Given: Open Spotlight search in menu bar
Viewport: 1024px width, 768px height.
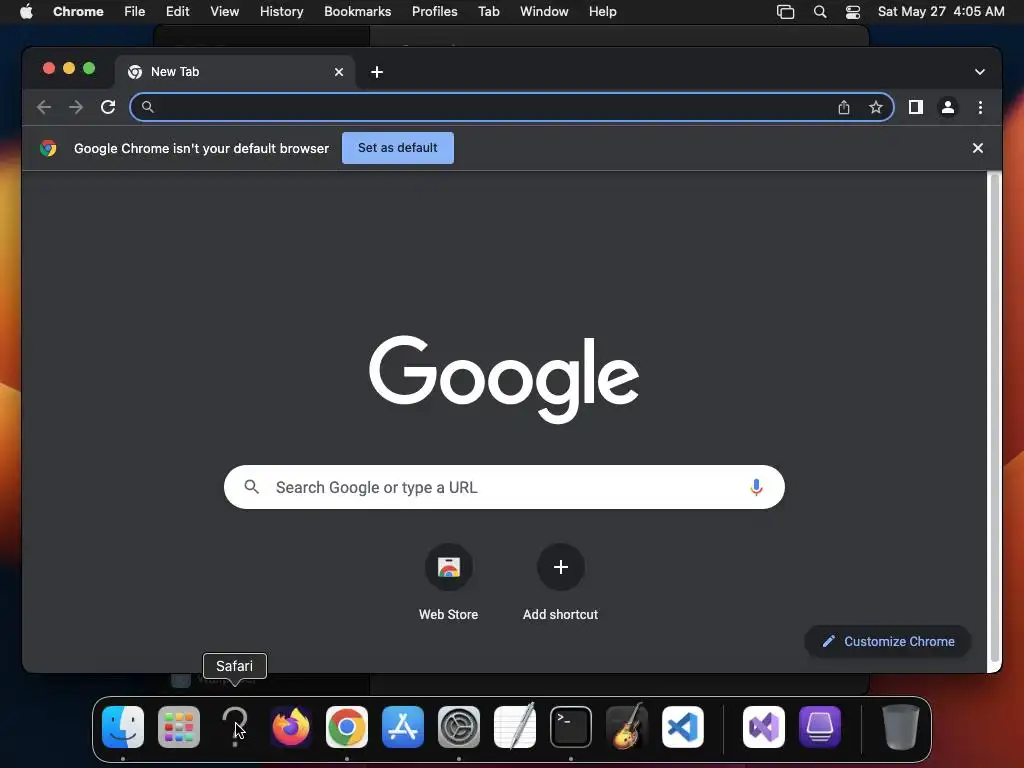Looking at the screenshot, I should (x=820, y=12).
